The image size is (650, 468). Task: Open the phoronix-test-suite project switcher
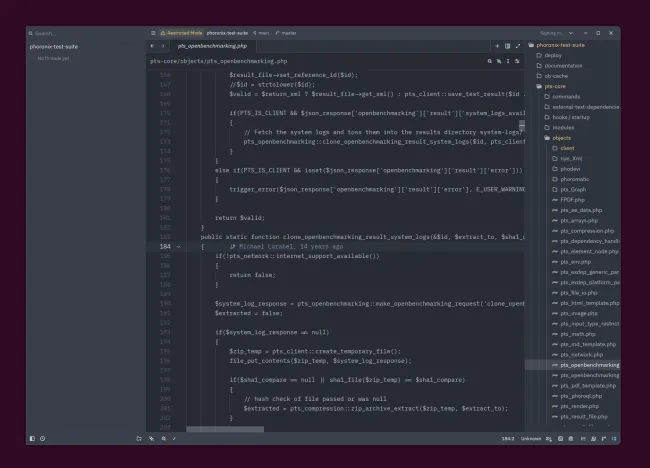[x=227, y=33]
